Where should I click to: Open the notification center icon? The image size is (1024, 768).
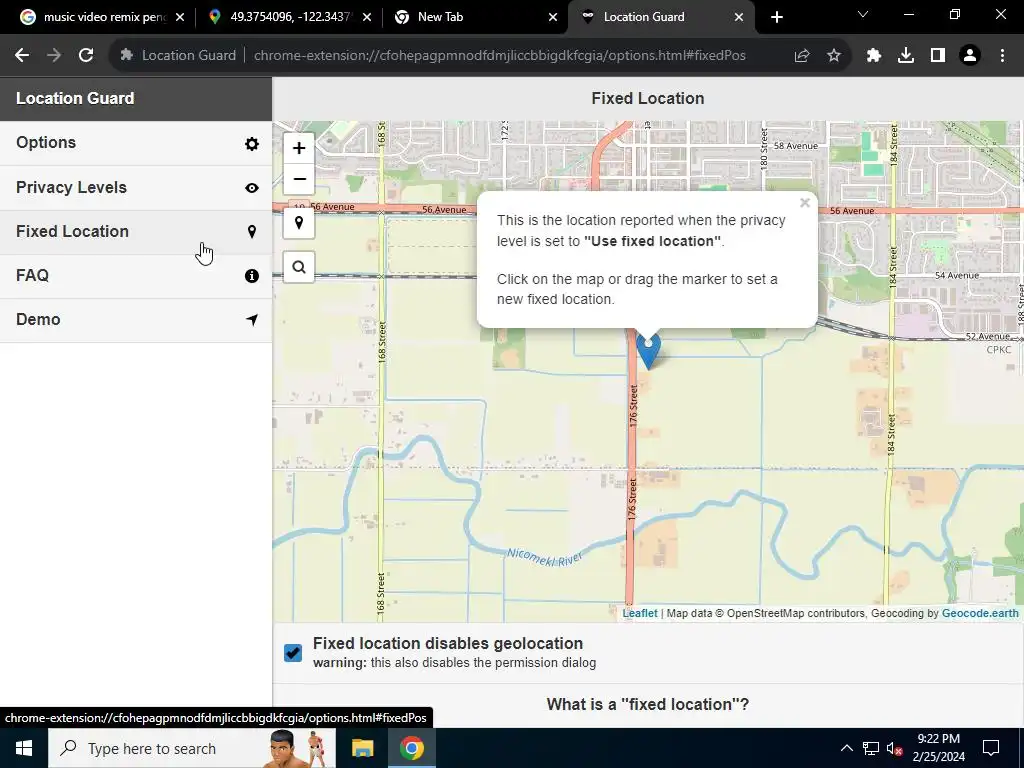click(991, 748)
